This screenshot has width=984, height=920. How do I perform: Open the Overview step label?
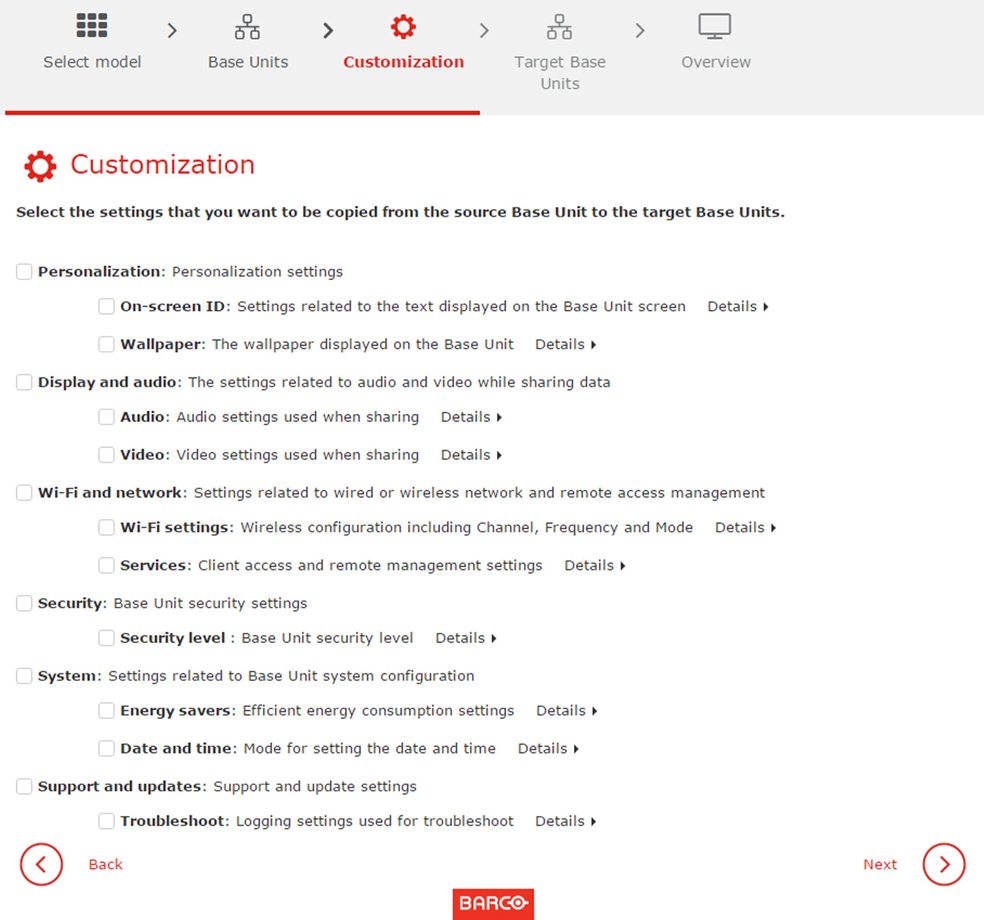click(716, 62)
